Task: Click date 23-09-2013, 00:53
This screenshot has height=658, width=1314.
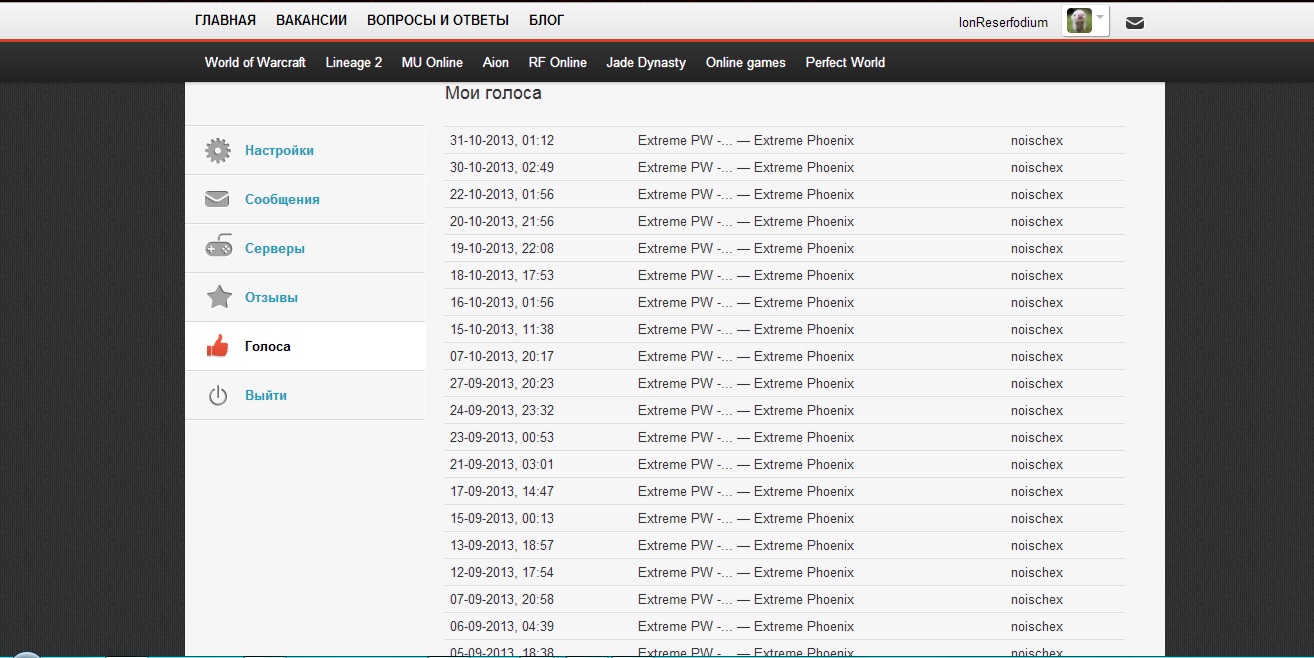Action: click(502, 438)
